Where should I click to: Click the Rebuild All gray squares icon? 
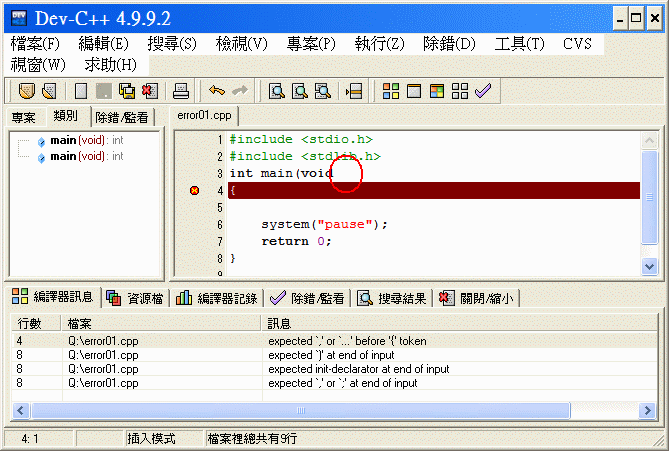(x=460, y=91)
